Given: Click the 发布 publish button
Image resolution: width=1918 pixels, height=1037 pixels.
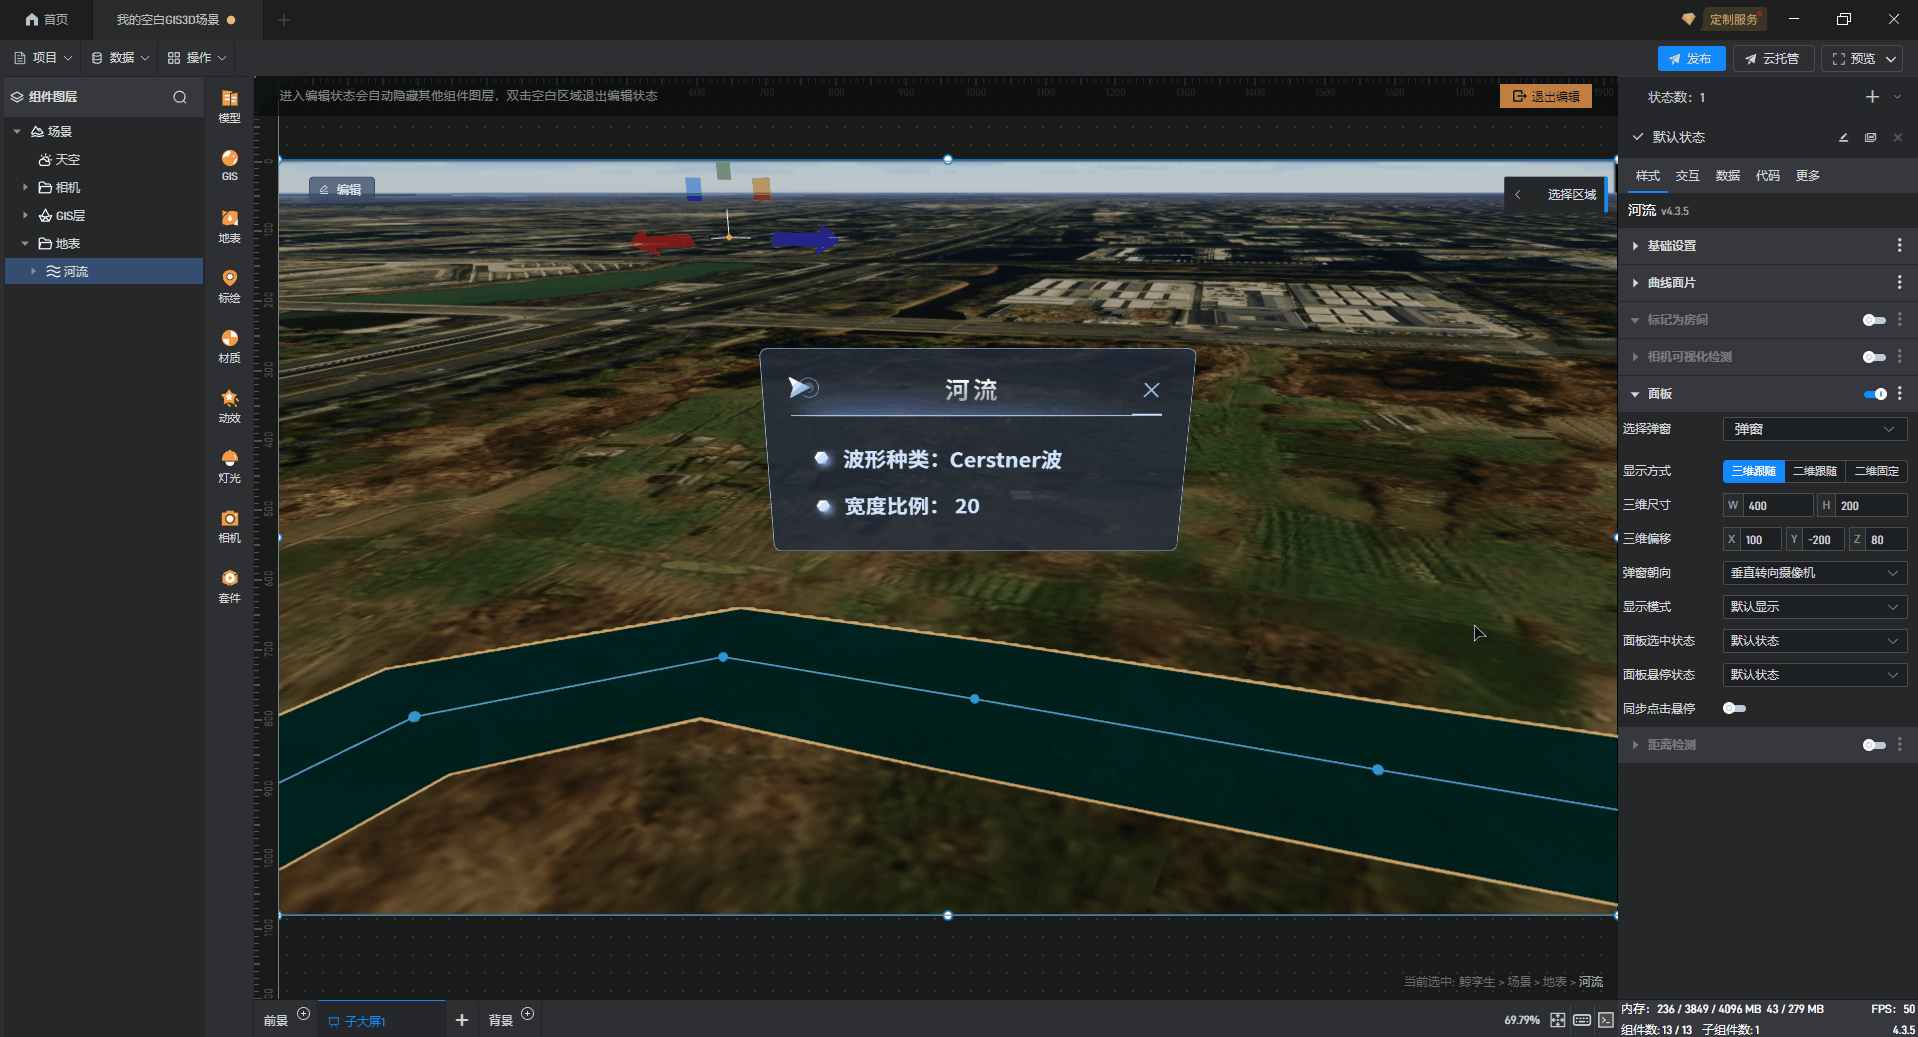Looking at the screenshot, I should tap(1690, 59).
